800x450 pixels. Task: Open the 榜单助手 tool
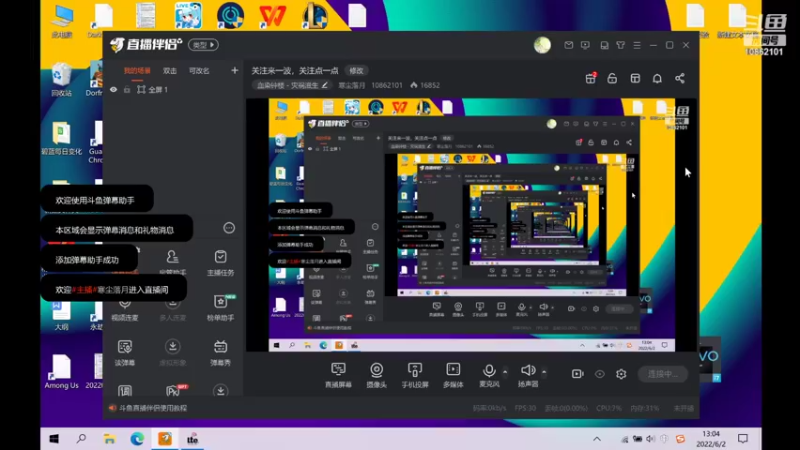[220, 308]
